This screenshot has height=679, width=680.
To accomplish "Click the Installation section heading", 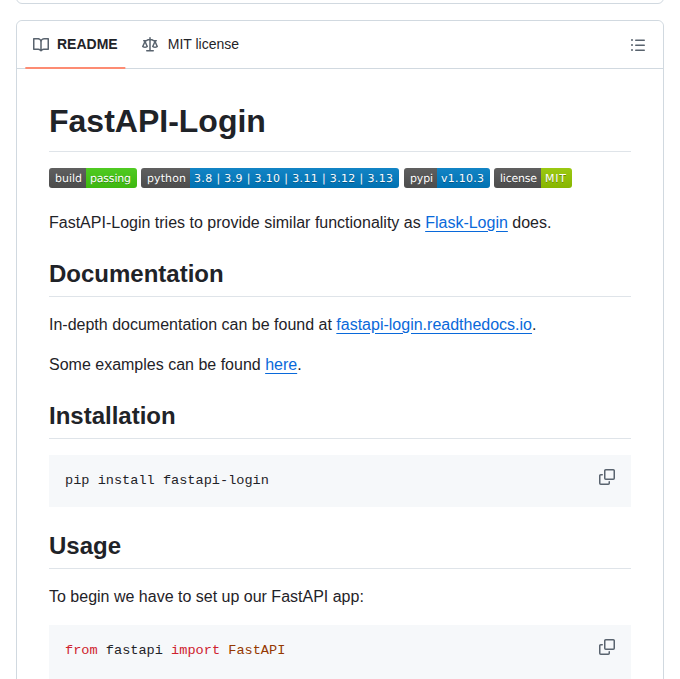I will 112,415.
